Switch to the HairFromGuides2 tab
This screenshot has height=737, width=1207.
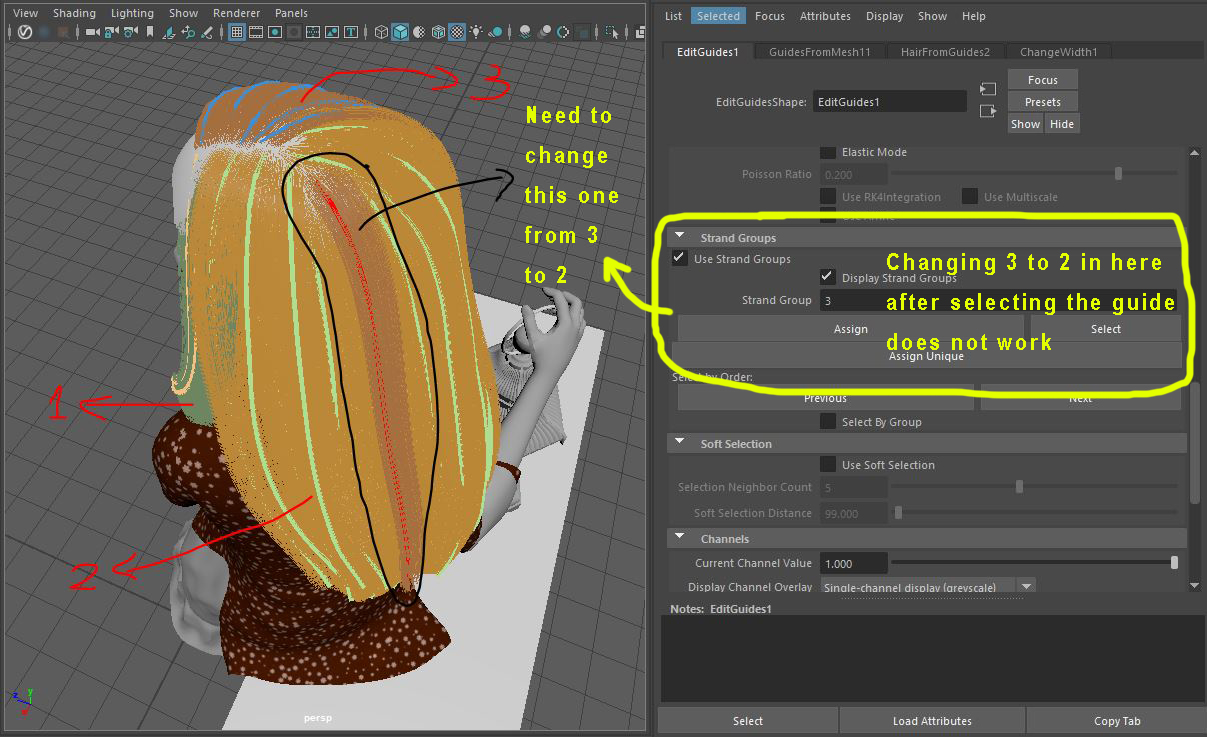(944, 52)
